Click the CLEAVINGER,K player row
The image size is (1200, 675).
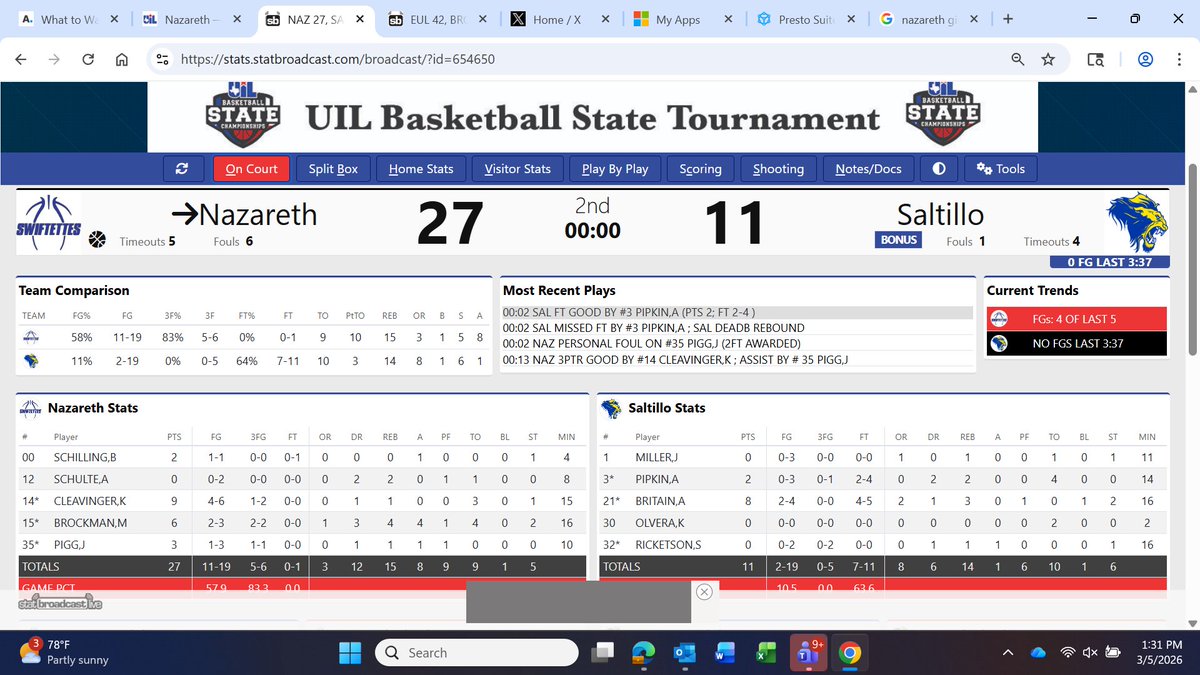click(301, 501)
